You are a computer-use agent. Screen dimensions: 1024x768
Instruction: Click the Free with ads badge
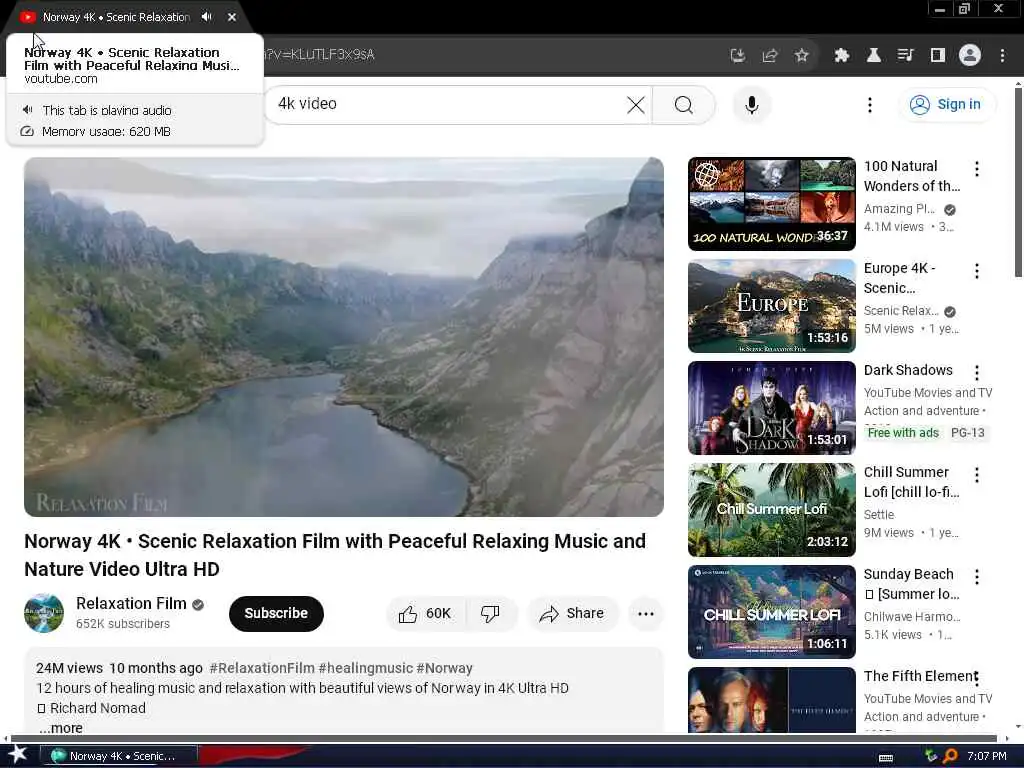coord(903,433)
